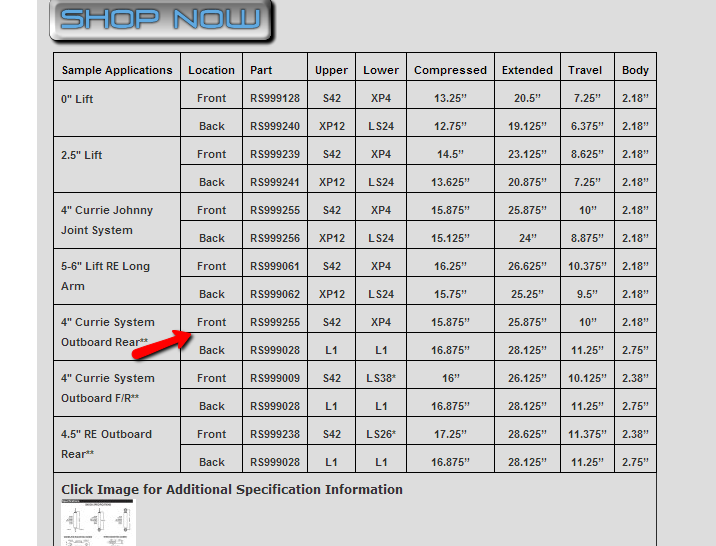Click the 16" compressed value
This screenshot has width=716, height=546.
[450, 378]
